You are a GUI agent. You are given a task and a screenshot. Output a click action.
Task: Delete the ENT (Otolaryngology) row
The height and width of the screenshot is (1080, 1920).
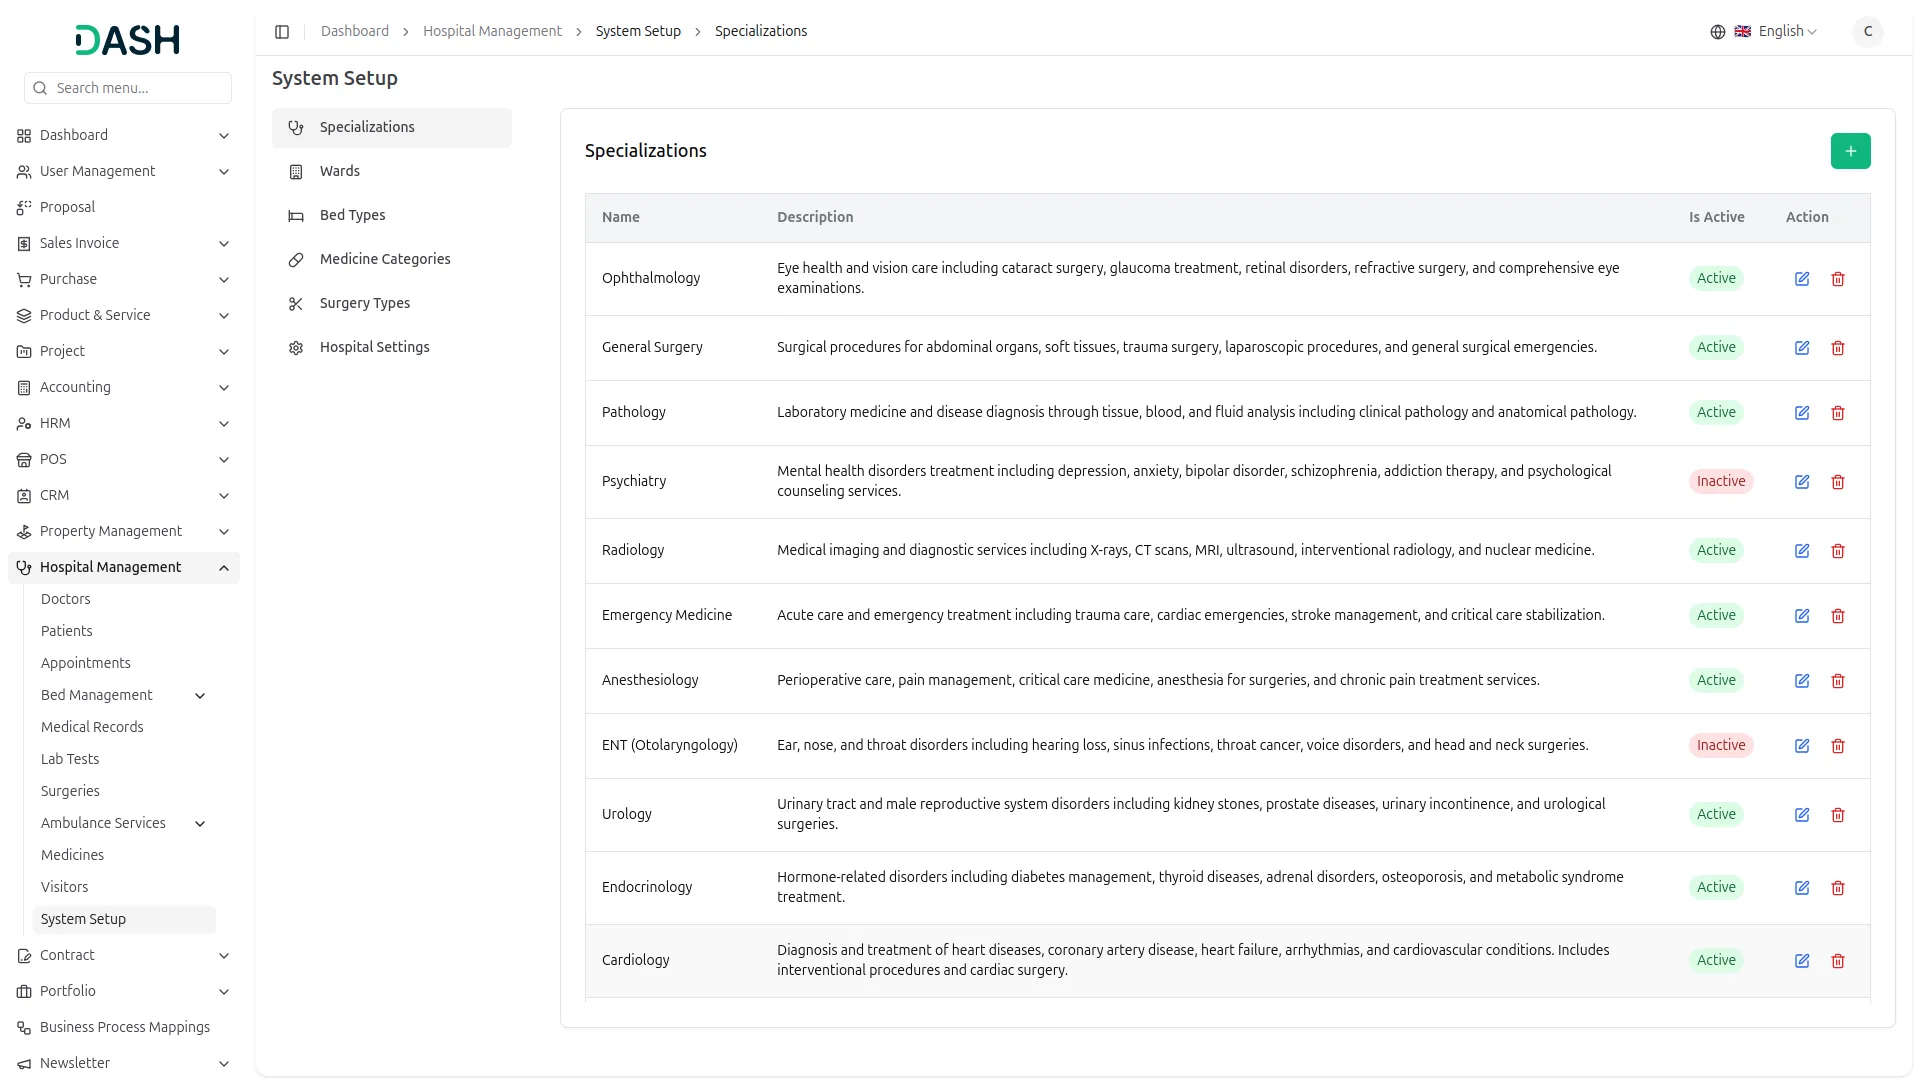pyautogui.click(x=1838, y=746)
